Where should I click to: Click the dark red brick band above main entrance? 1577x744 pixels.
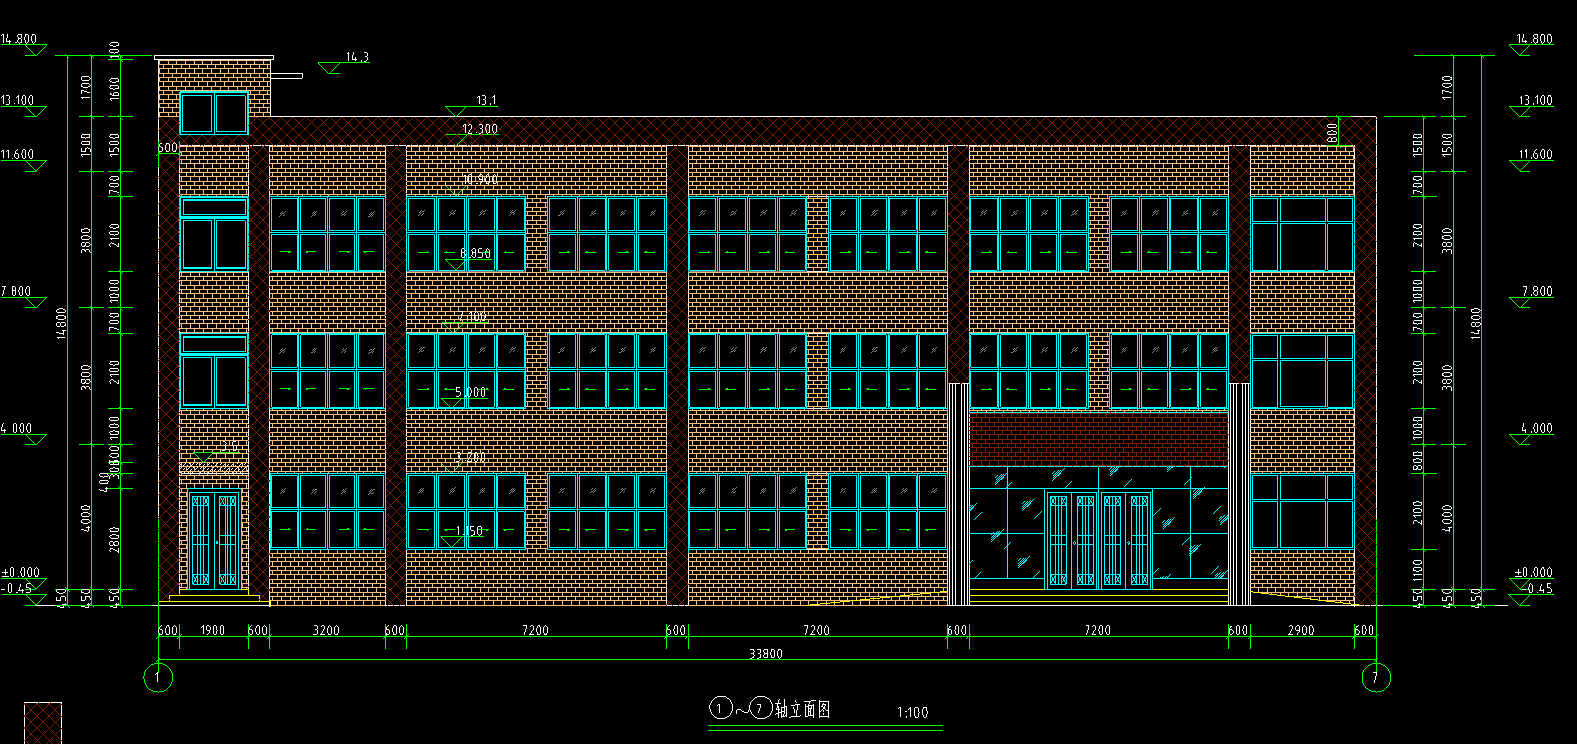pyautogui.click(x=1098, y=439)
